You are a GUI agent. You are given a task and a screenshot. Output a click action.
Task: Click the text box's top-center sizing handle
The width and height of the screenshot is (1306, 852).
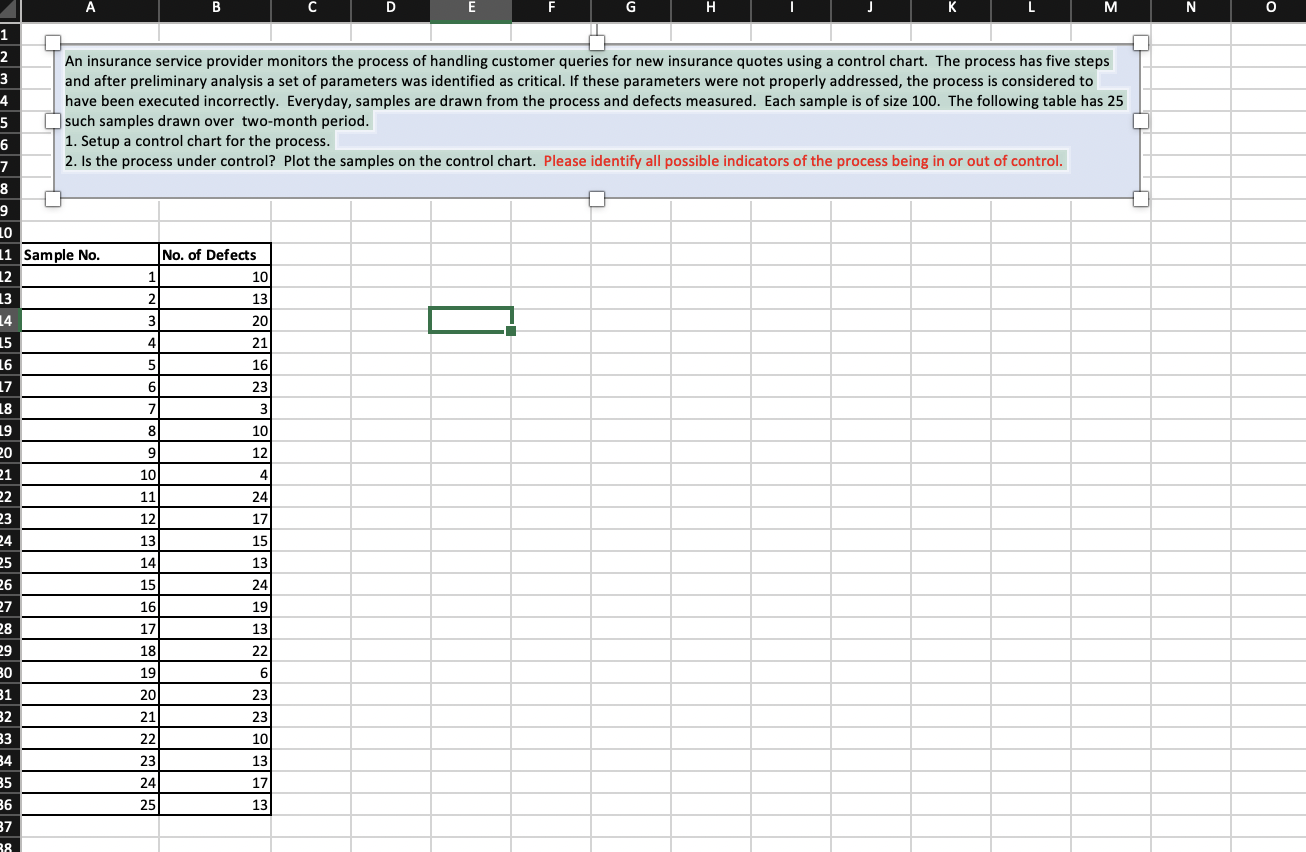pos(598,44)
